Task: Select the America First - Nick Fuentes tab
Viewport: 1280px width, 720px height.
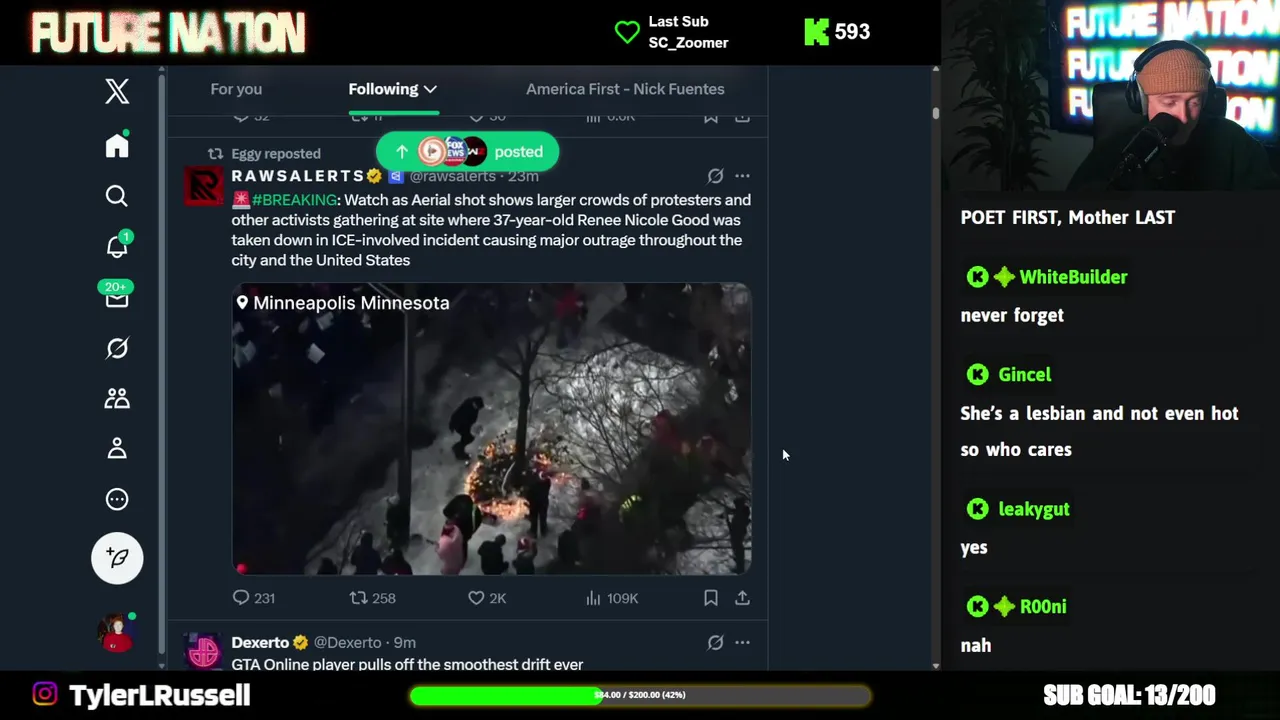Action: pos(625,89)
